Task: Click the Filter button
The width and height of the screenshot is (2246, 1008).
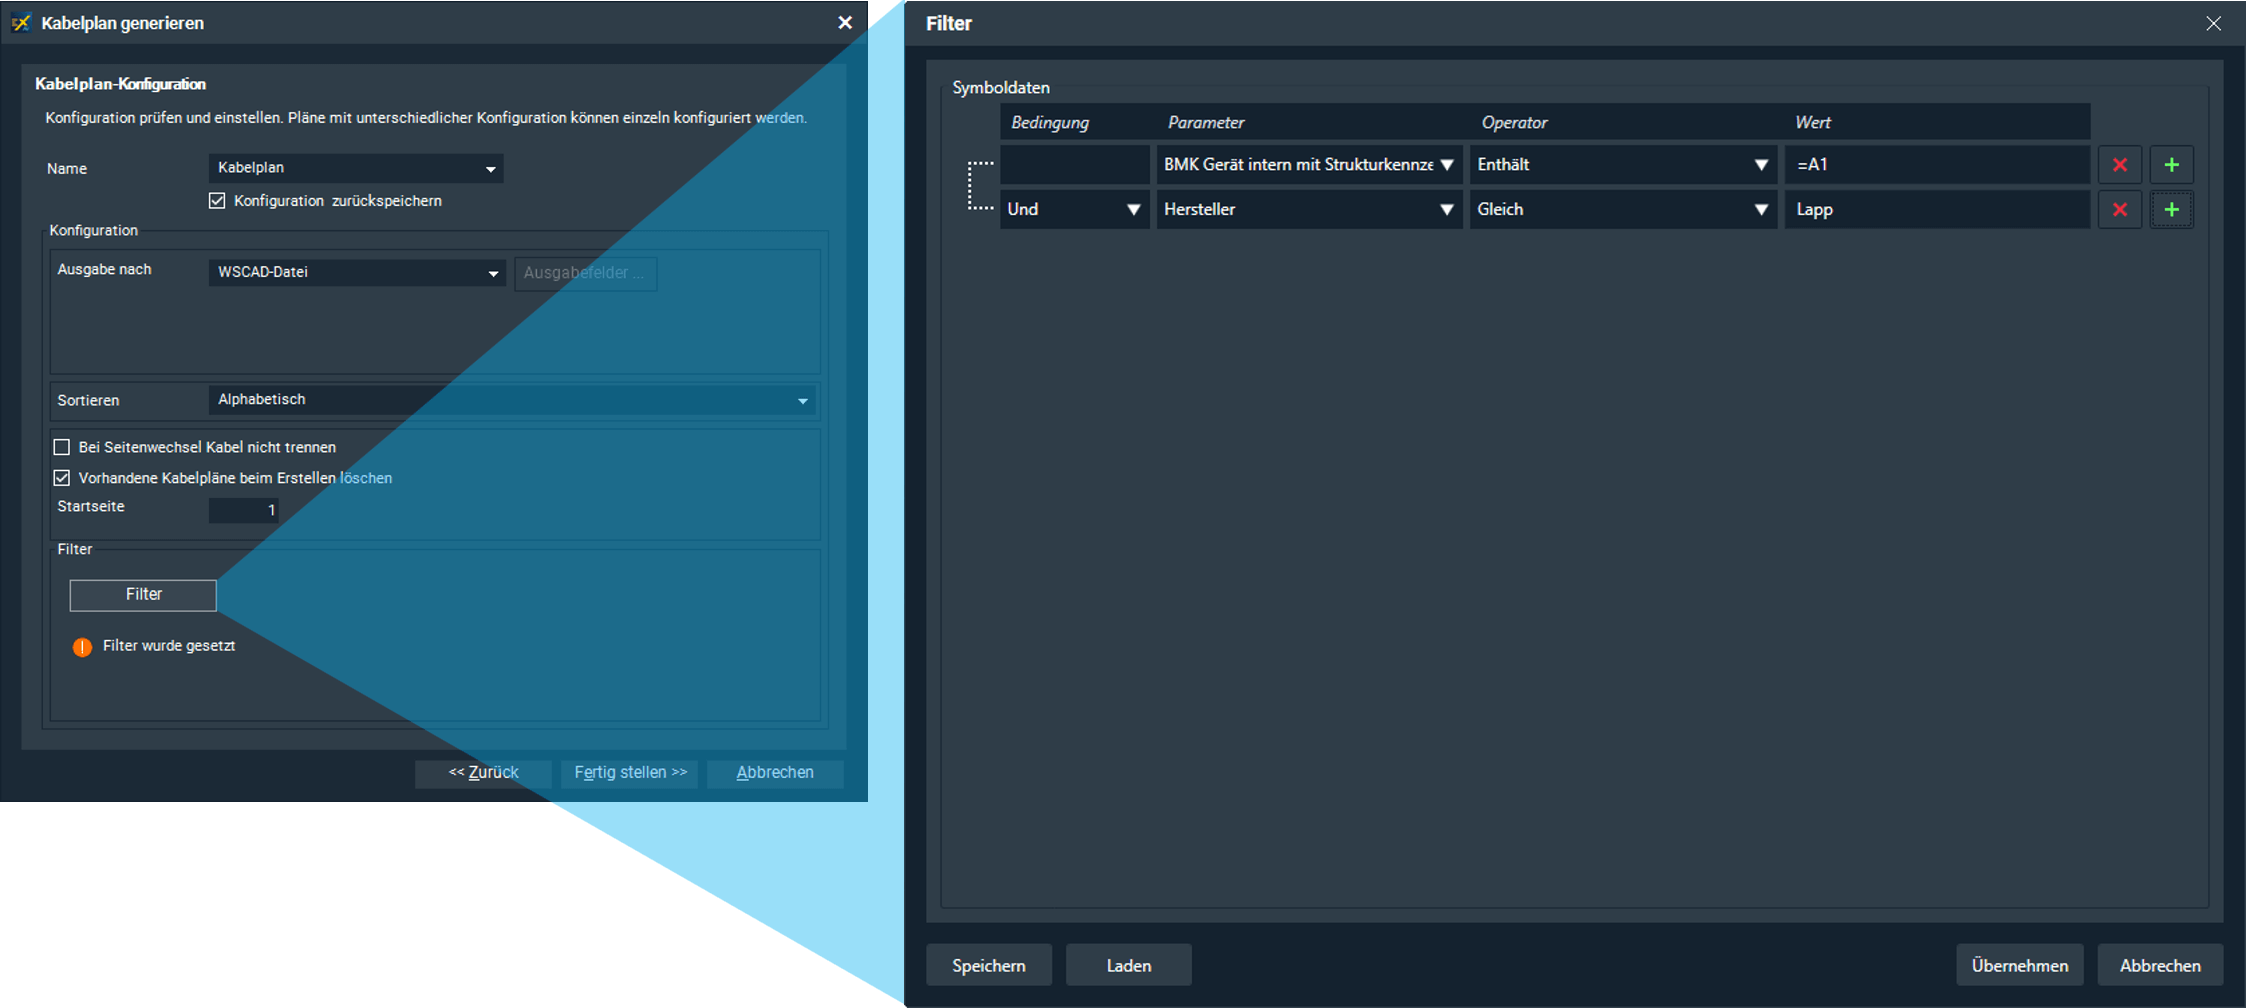Action: (143, 595)
